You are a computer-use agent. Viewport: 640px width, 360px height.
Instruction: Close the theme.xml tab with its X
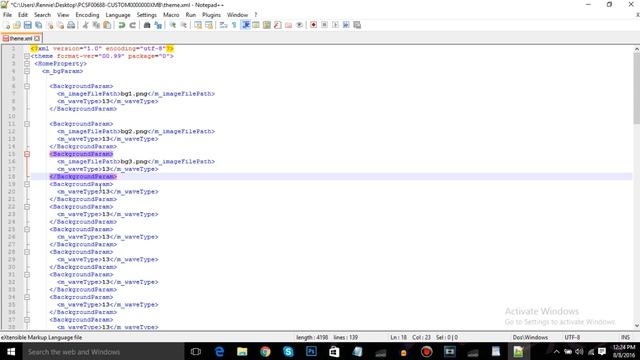(37, 38)
